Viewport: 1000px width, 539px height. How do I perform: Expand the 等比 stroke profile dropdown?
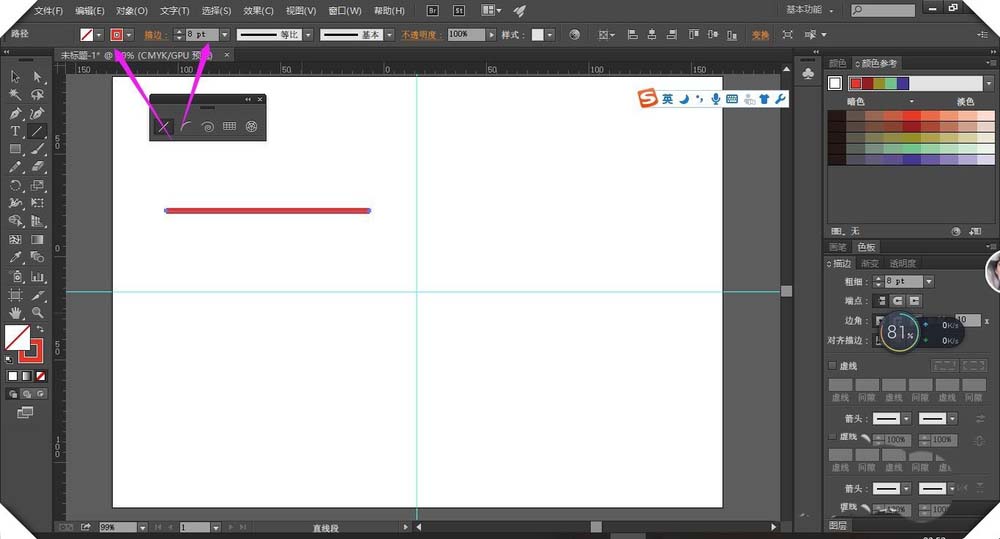click(x=308, y=34)
